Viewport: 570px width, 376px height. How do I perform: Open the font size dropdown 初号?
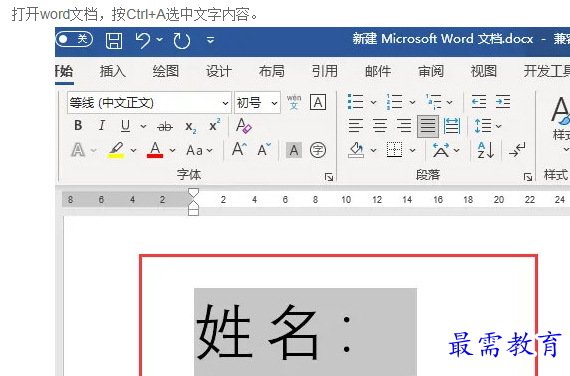tap(257, 103)
